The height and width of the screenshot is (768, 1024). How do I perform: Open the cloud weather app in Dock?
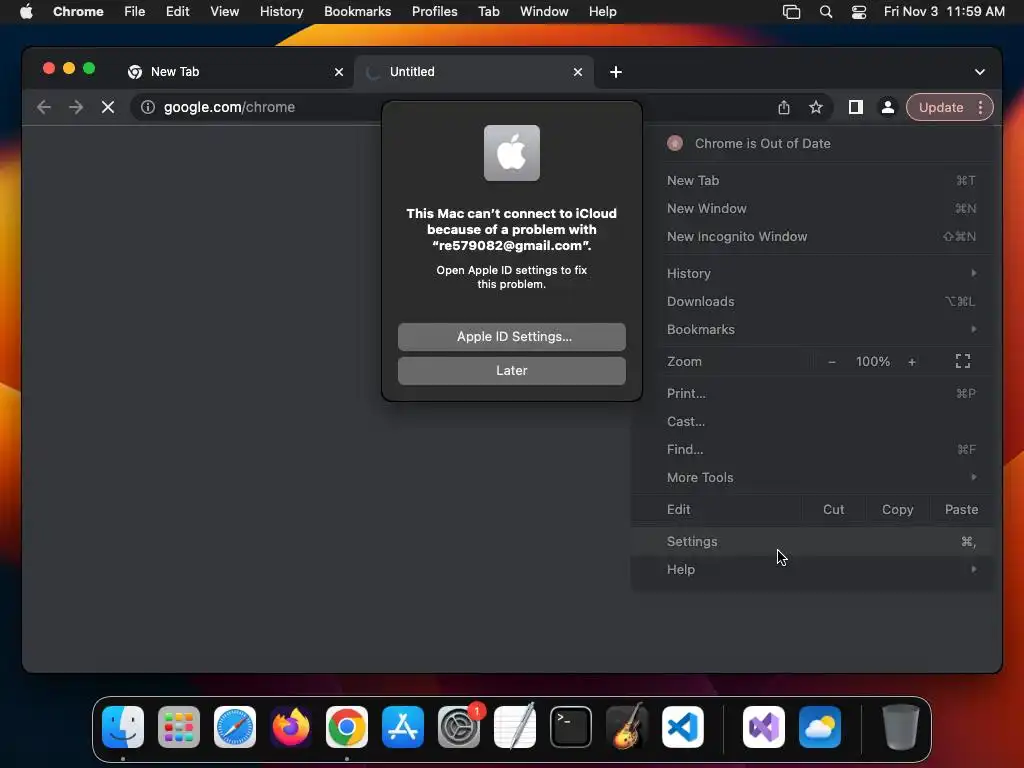coord(820,727)
